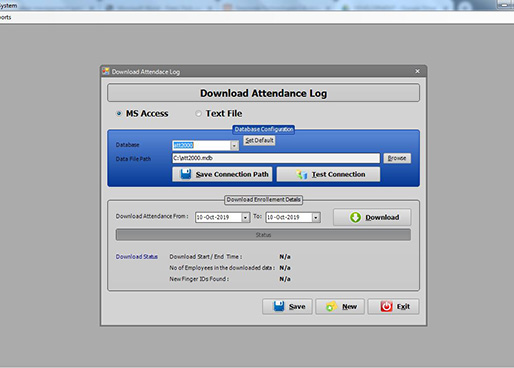Click Save Connection Path button
This screenshot has width=514, height=368.
pos(222,174)
